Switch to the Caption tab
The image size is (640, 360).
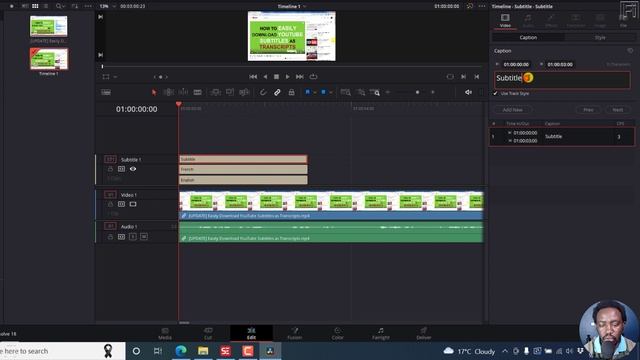528,38
